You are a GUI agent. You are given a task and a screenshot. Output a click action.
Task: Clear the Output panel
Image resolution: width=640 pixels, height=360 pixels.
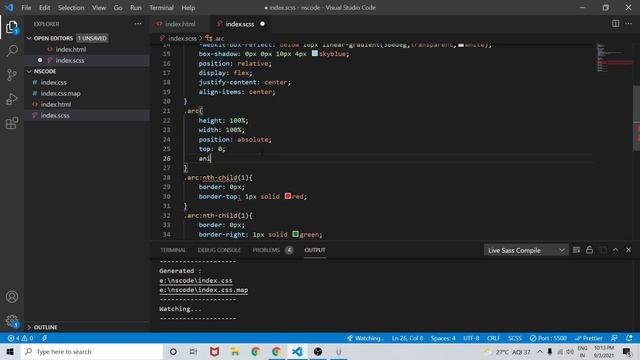(x=576, y=250)
